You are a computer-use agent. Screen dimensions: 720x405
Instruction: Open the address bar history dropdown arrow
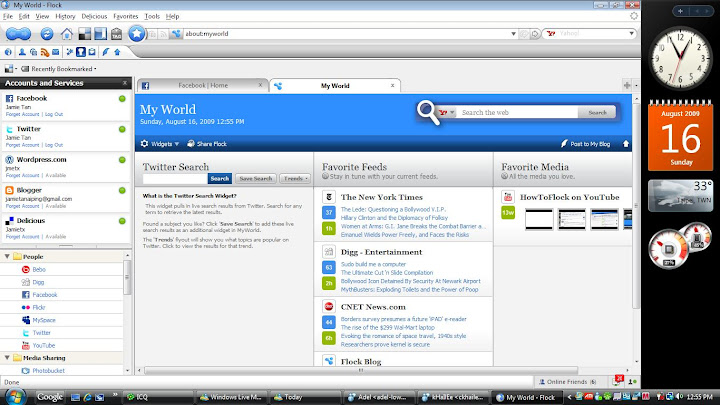[513, 34]
